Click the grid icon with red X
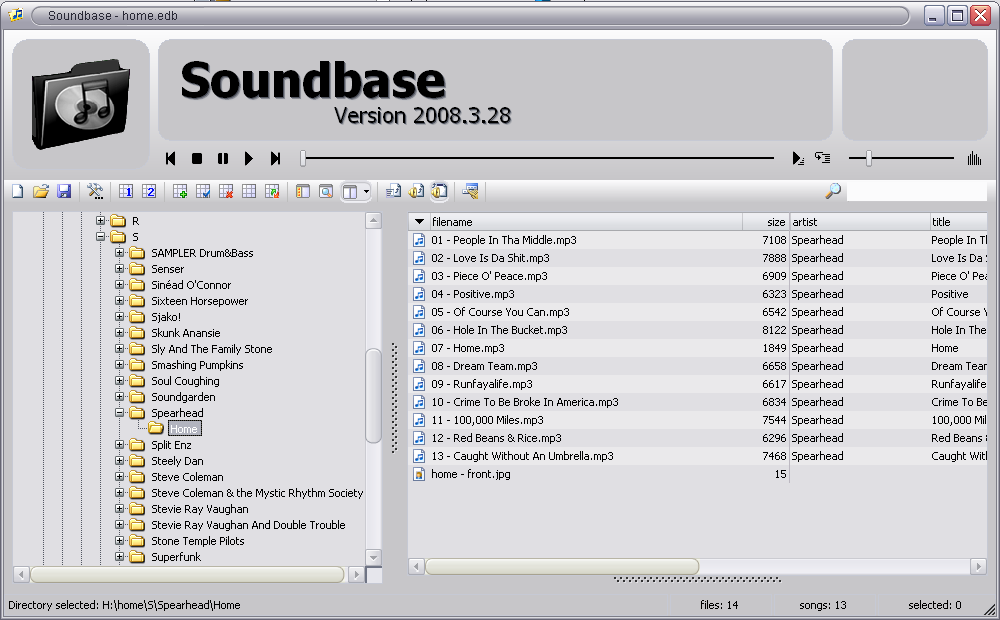This screenshot has width=1000, height=620. coord(226,191)
